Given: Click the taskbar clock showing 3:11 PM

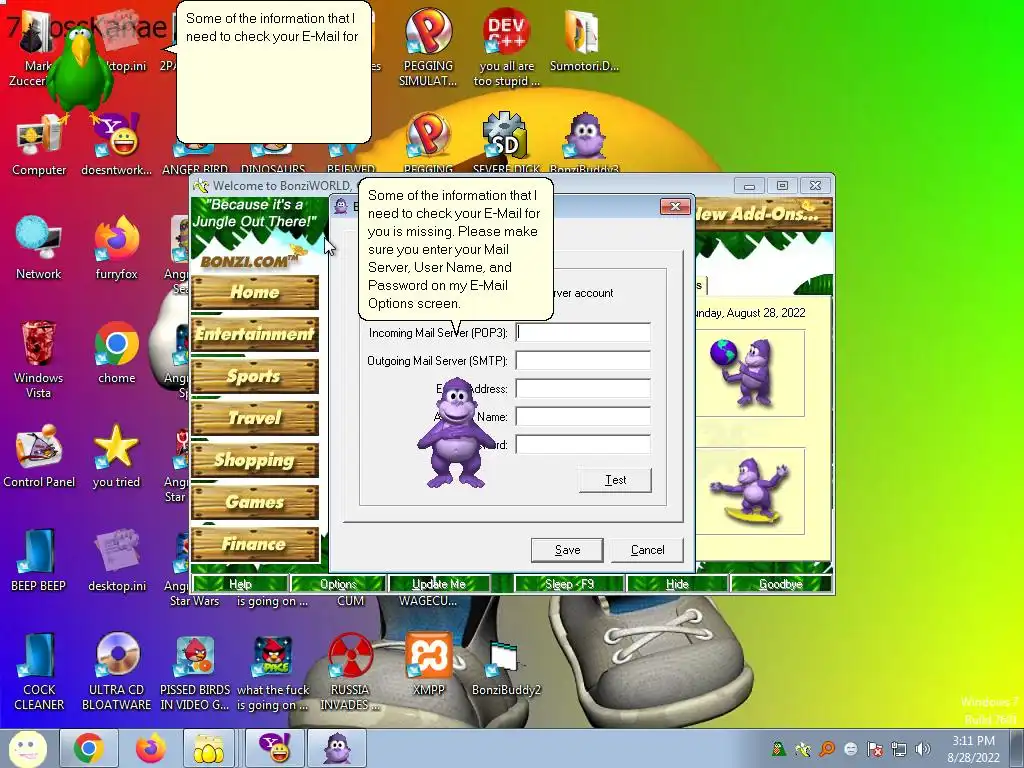Looking at the screenshot, I should [973, 749].
